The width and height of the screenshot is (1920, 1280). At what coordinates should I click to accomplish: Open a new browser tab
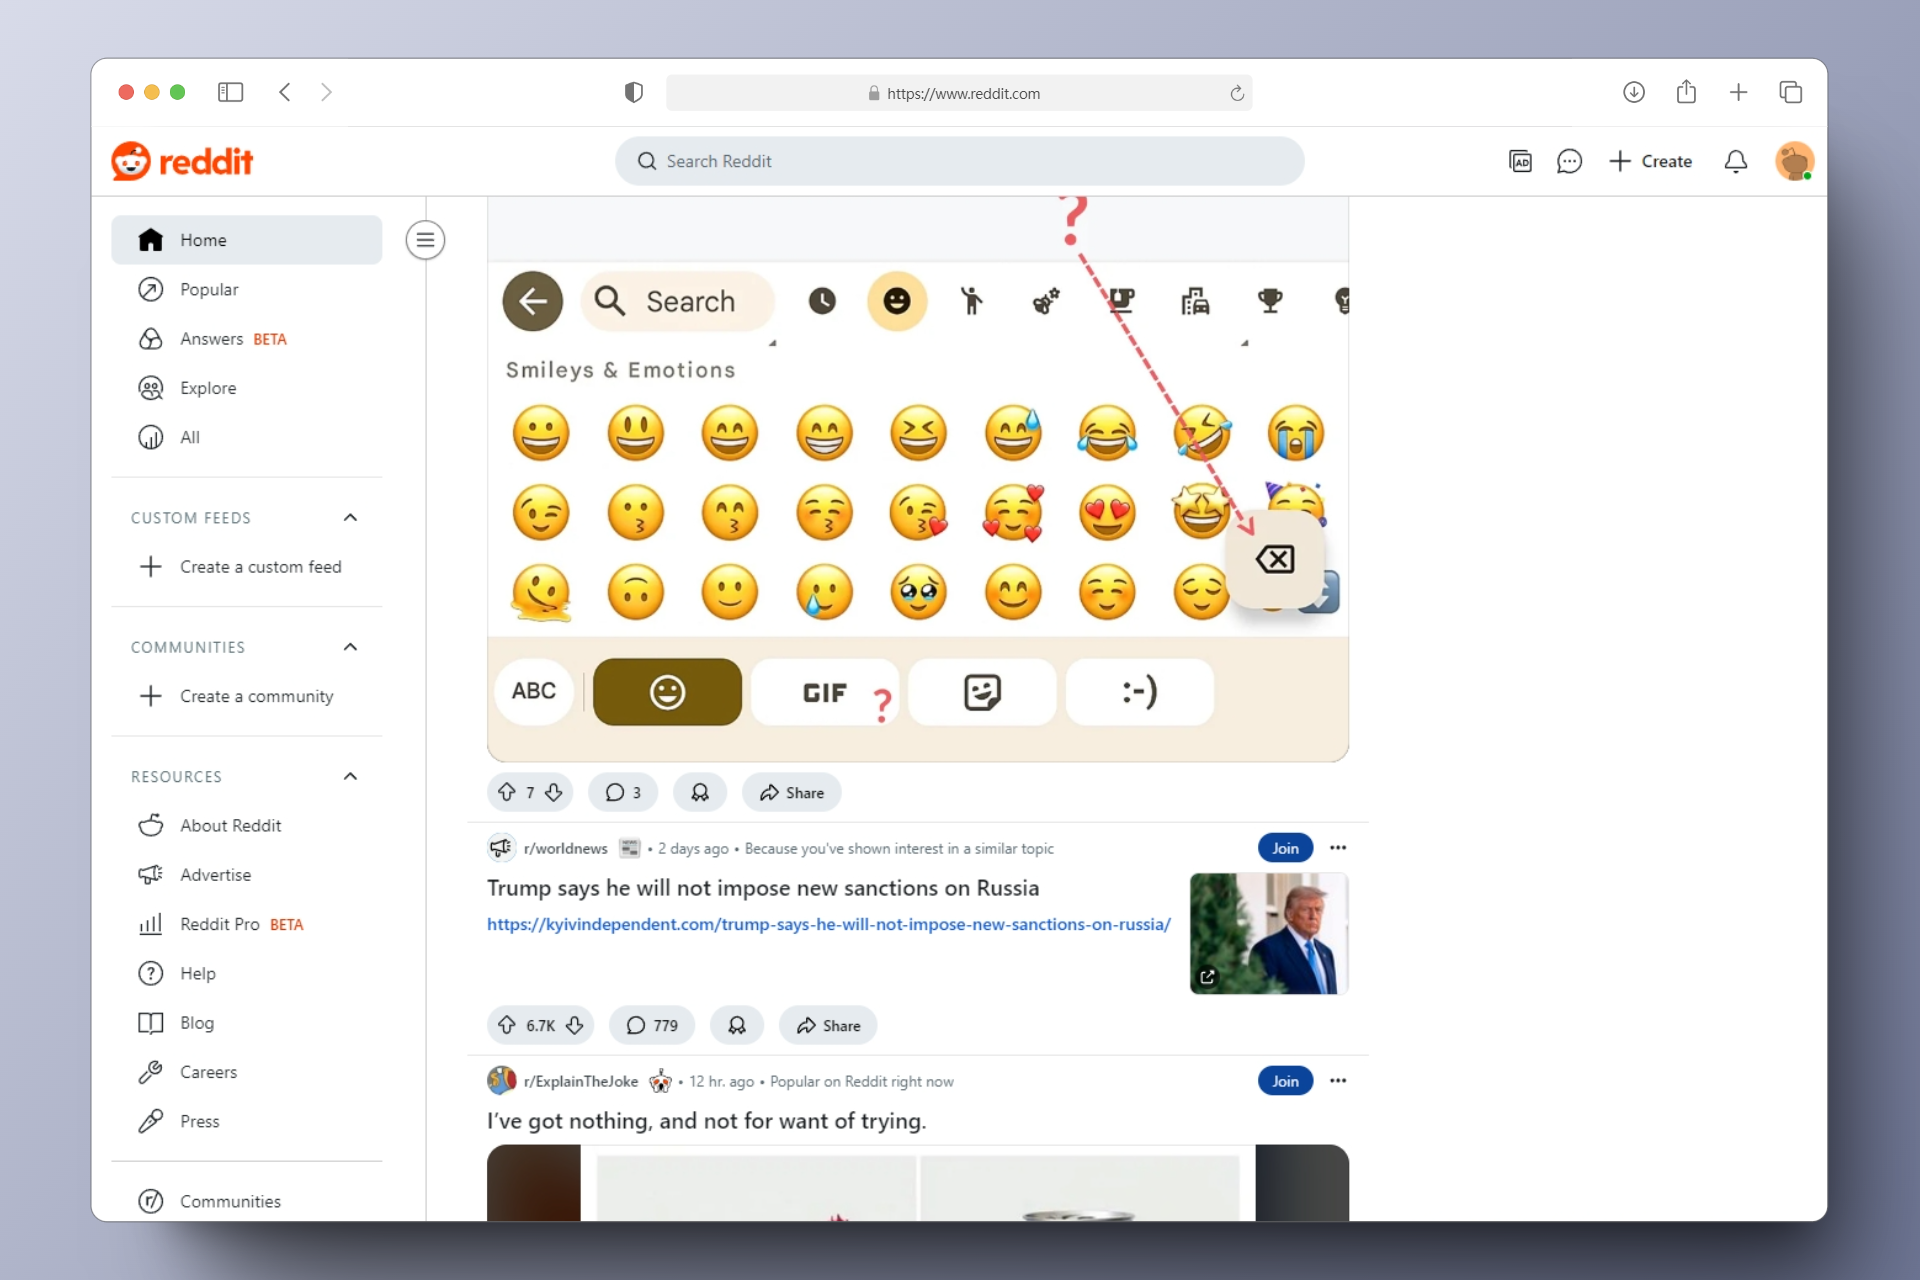(x=1738, y=92)
